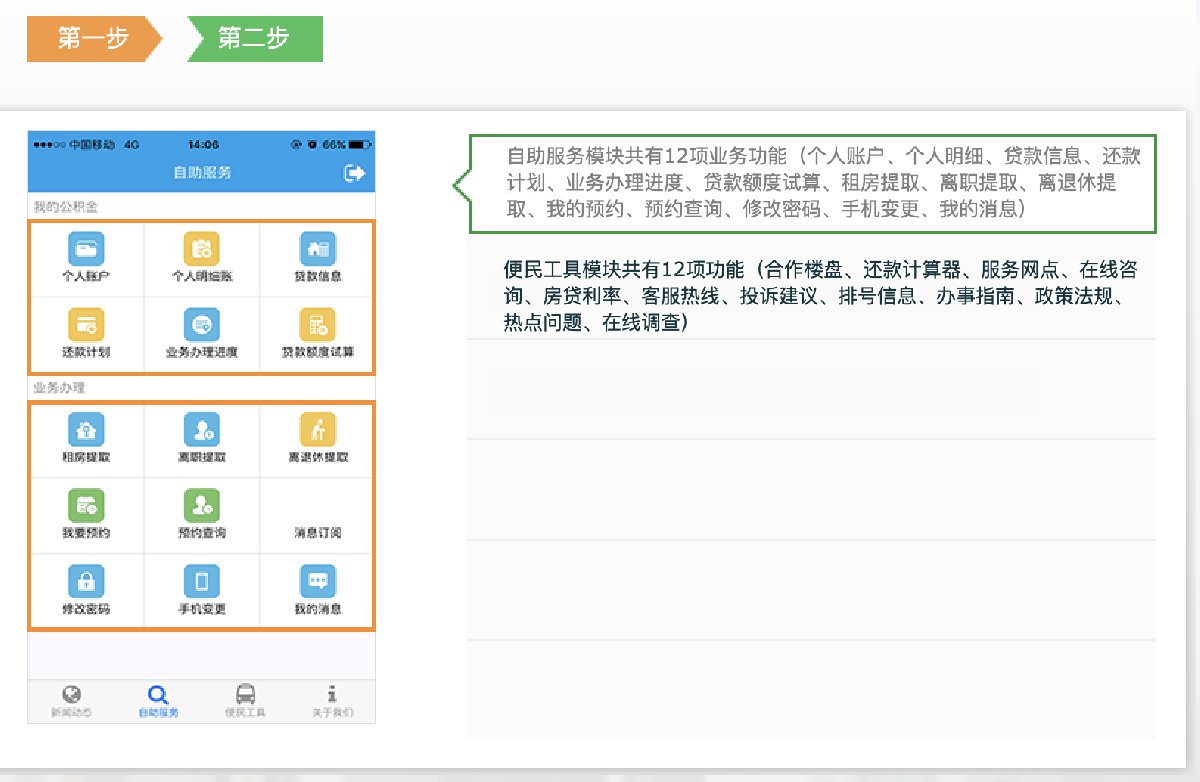1200x782 pixels.
Task: Select the 修改密码 lock icon
Action: point(86,581)
